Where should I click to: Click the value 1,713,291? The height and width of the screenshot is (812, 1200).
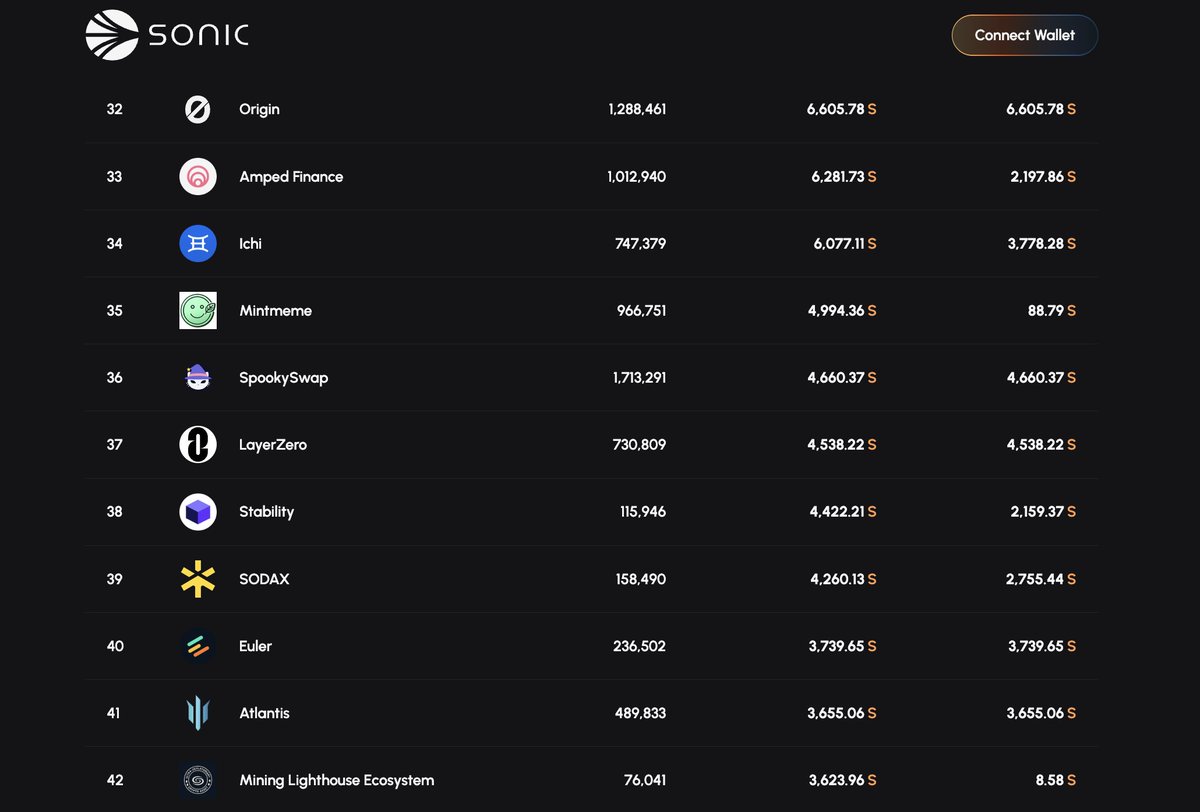click(x=638, y=377)
